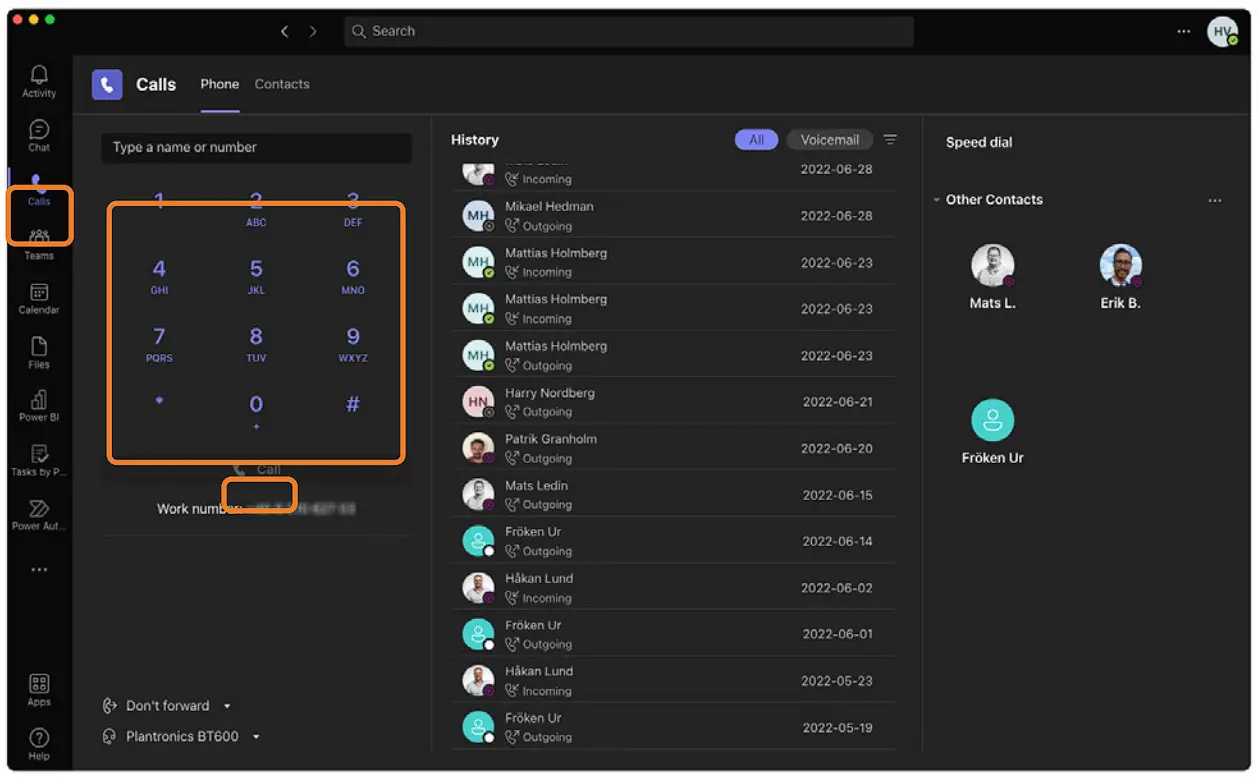Select Håkan Lund call from 2022-06-02
Viewport: 1259px width, 779px height.
[673, 588]
